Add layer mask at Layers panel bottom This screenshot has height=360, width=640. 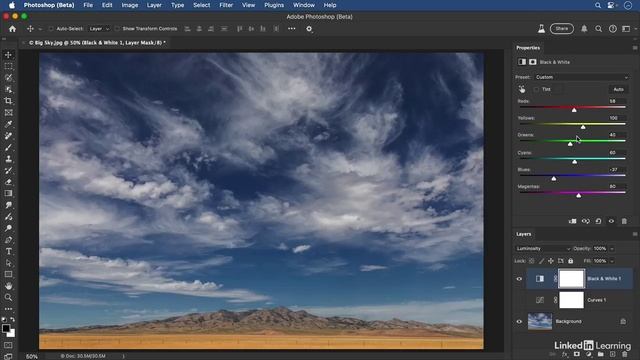(x=576, y=354)
